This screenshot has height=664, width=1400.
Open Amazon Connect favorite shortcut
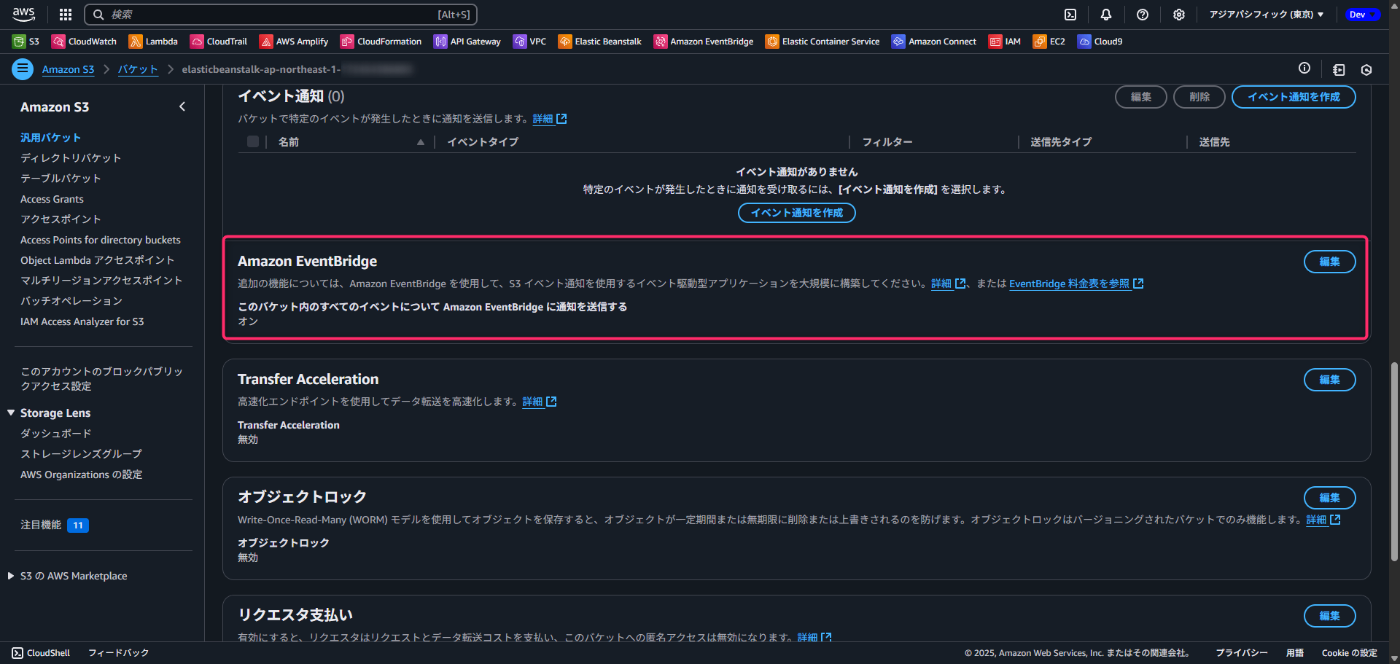(934, 42)
